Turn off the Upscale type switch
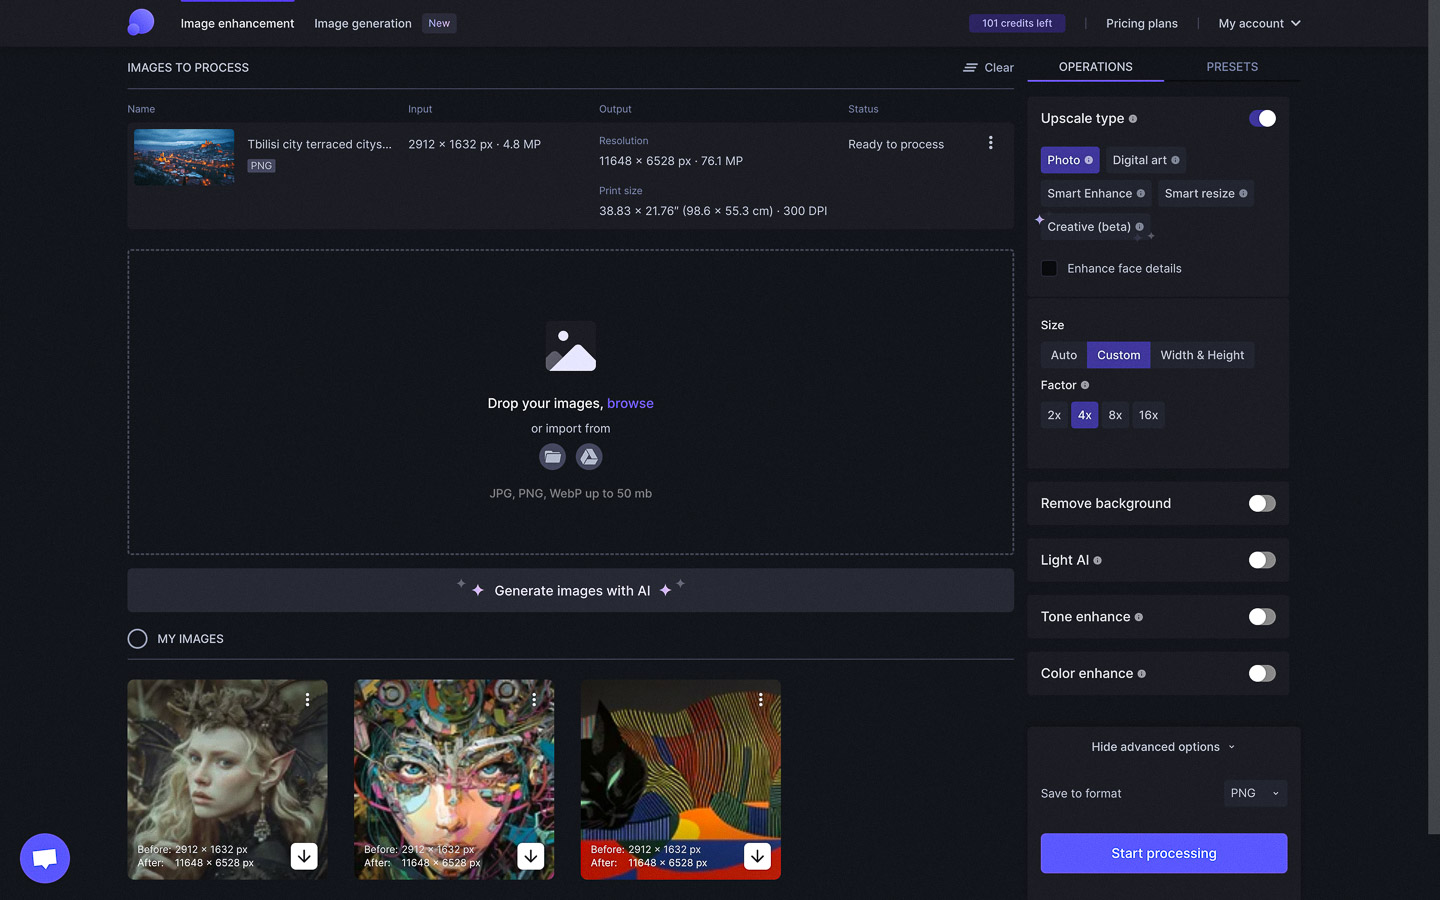 tap(1262, 118)
